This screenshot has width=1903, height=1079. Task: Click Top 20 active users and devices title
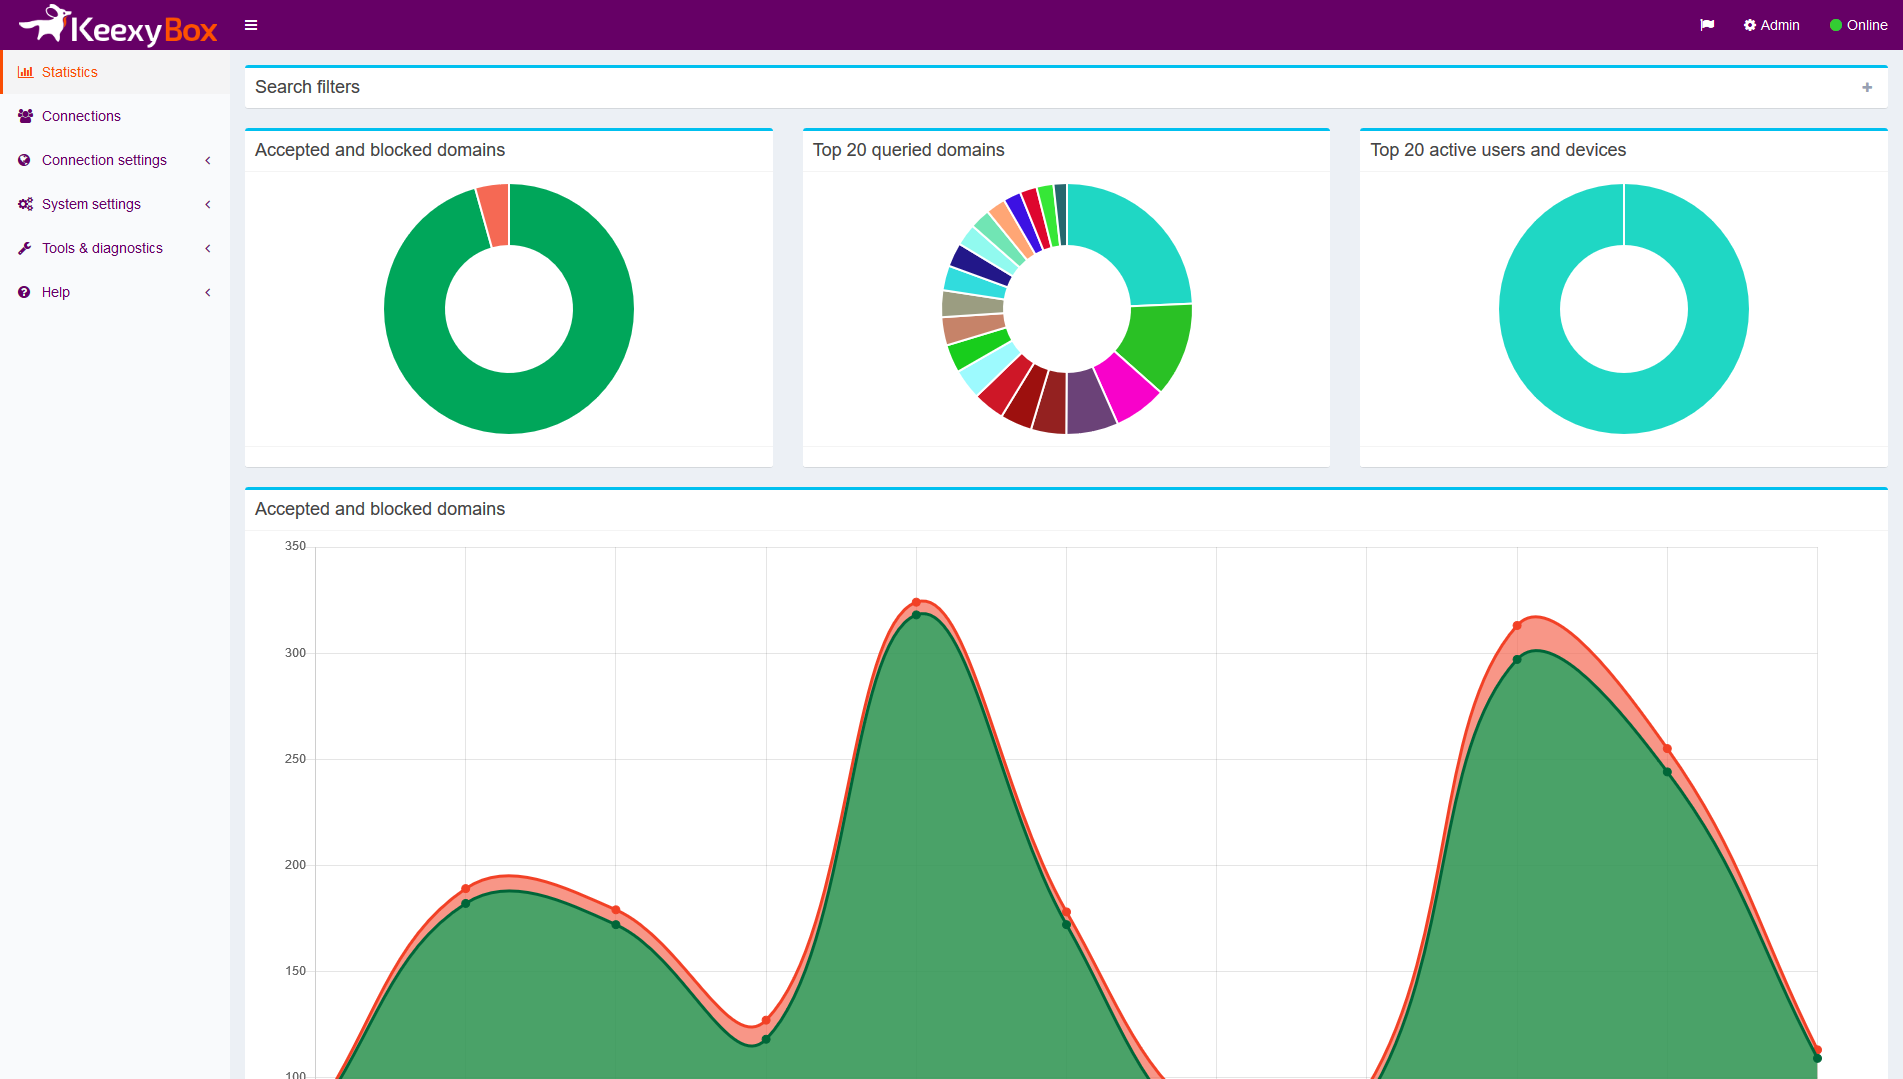point(1497,150)
